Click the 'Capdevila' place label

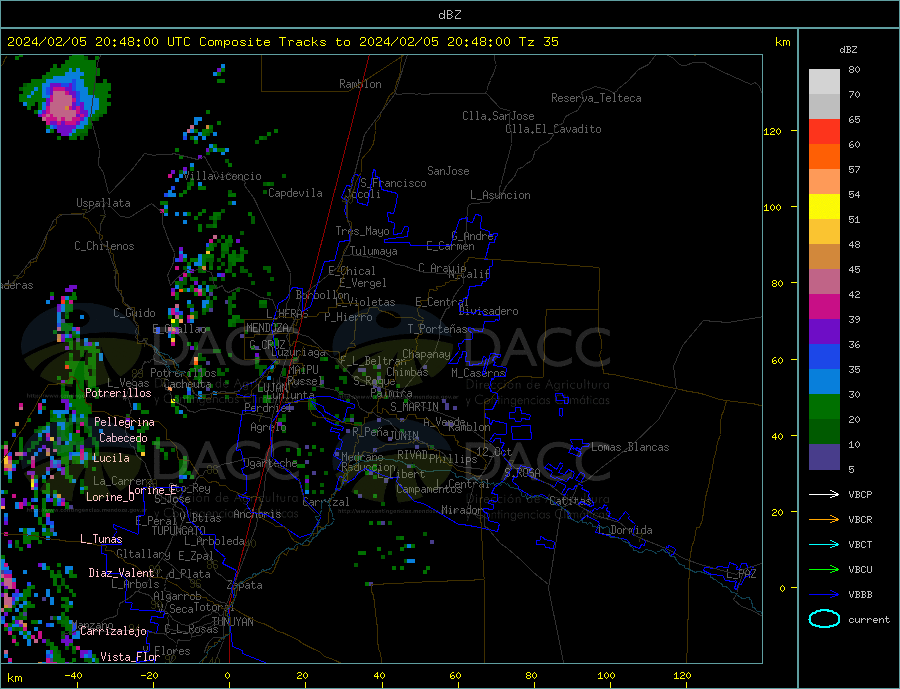click(295, 193)
